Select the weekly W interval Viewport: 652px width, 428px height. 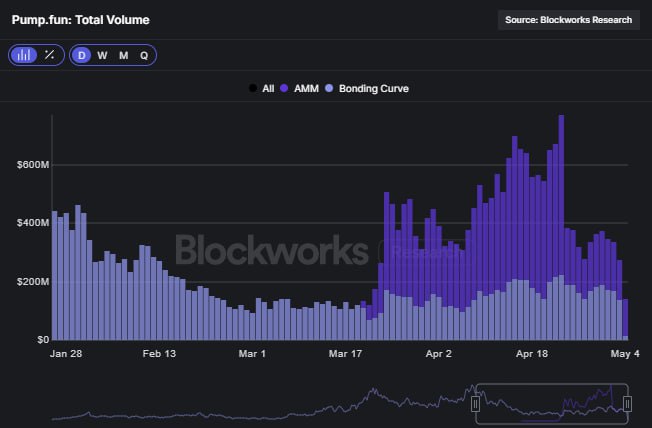[102, 55]
